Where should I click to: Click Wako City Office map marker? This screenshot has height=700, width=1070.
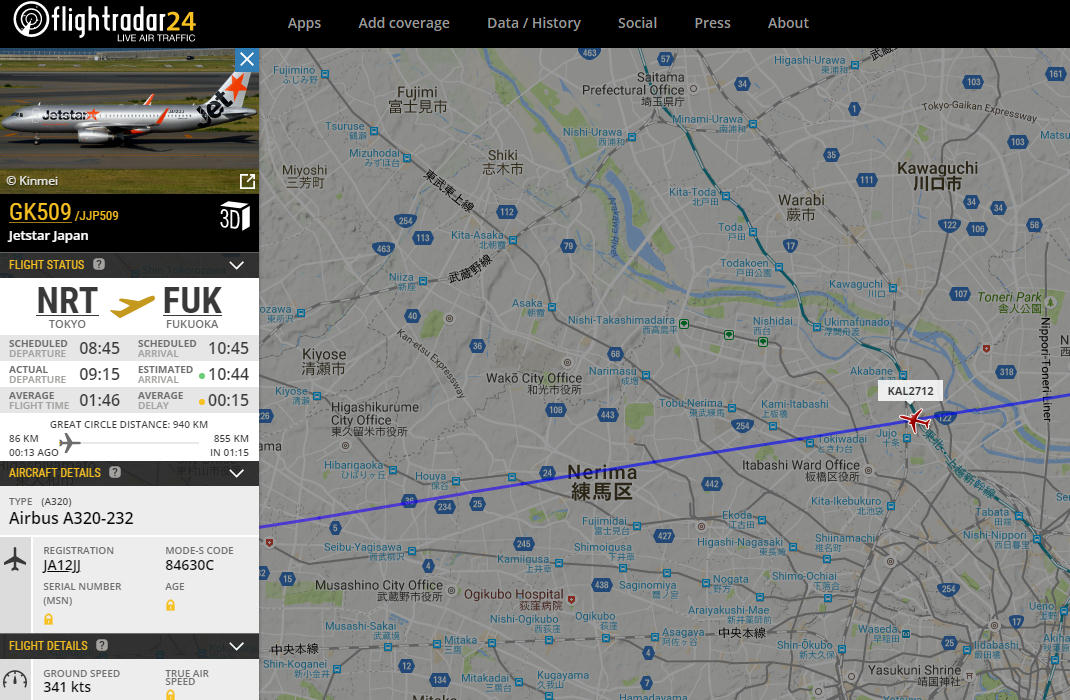point(566,362)
